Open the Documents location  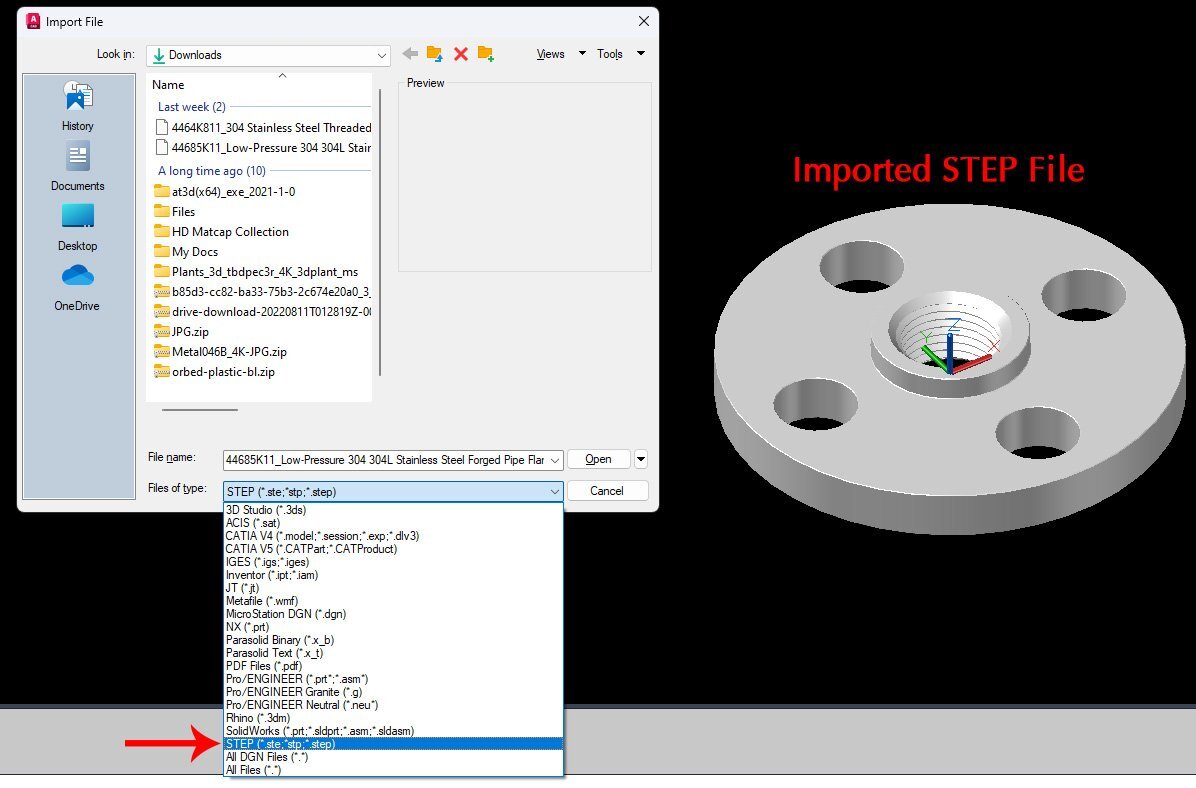point(78,166)
